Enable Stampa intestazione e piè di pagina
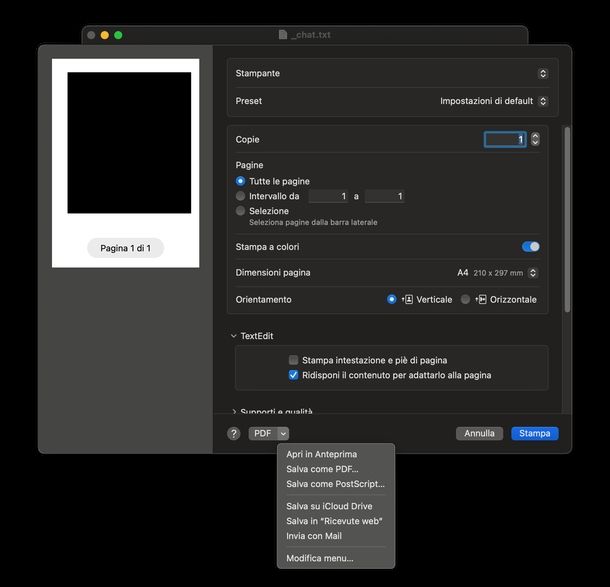This screenshot has width=610, height=587. coord(293,360)
